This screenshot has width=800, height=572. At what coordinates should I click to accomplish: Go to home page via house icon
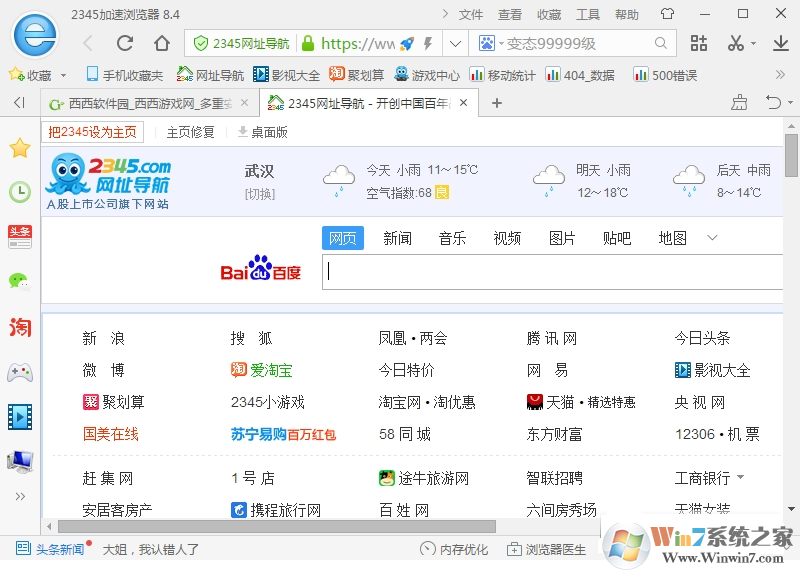[x=162, y=43]
